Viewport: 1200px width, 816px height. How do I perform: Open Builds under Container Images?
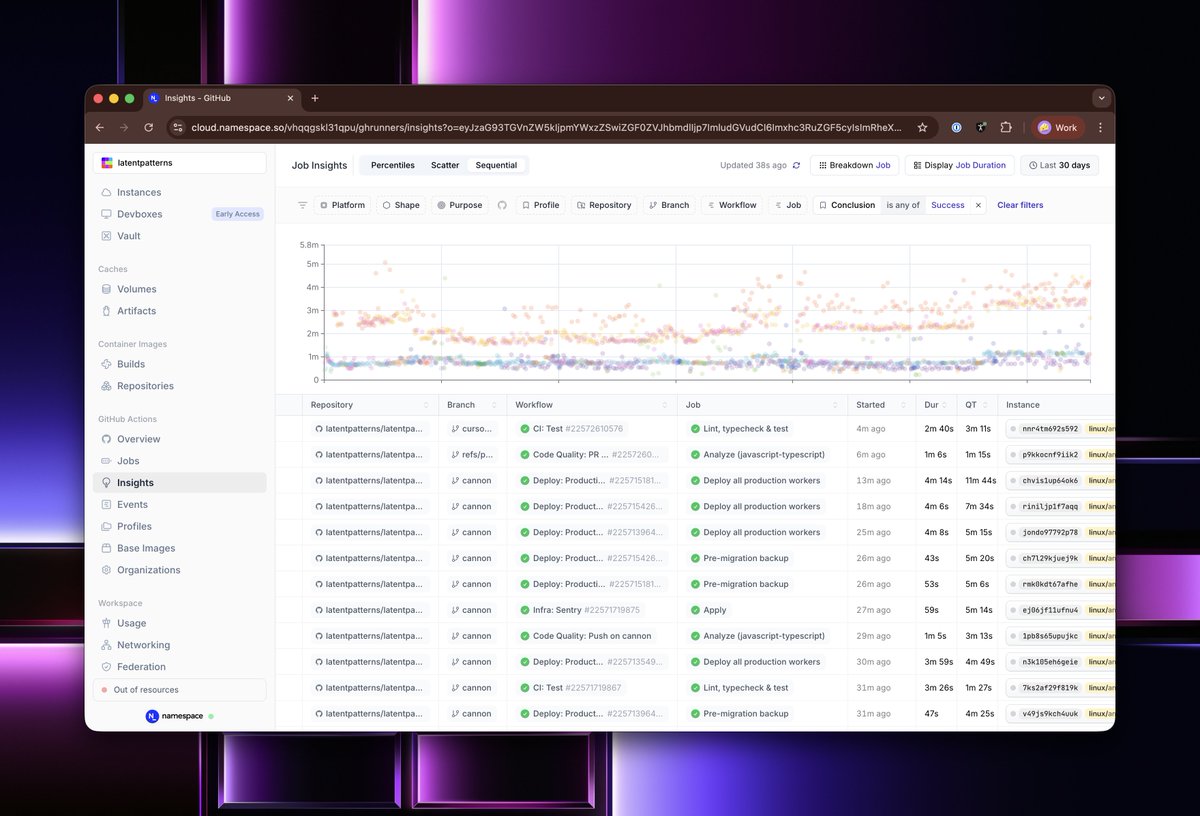coord(130,364)
